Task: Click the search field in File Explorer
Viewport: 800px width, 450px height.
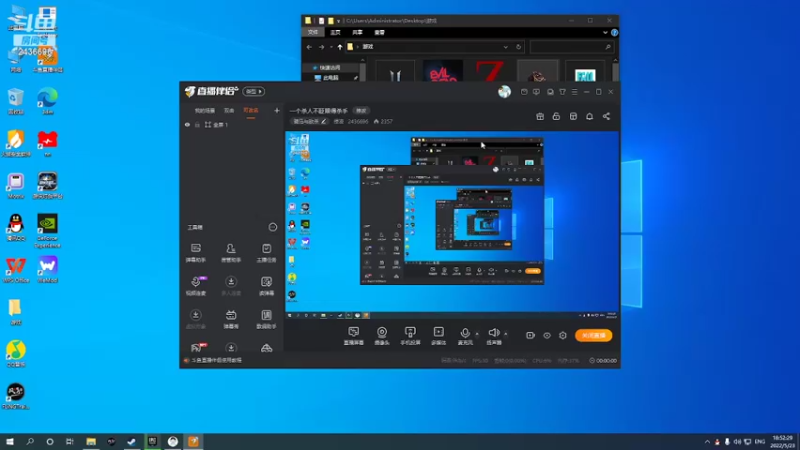Action: (570, 47)
